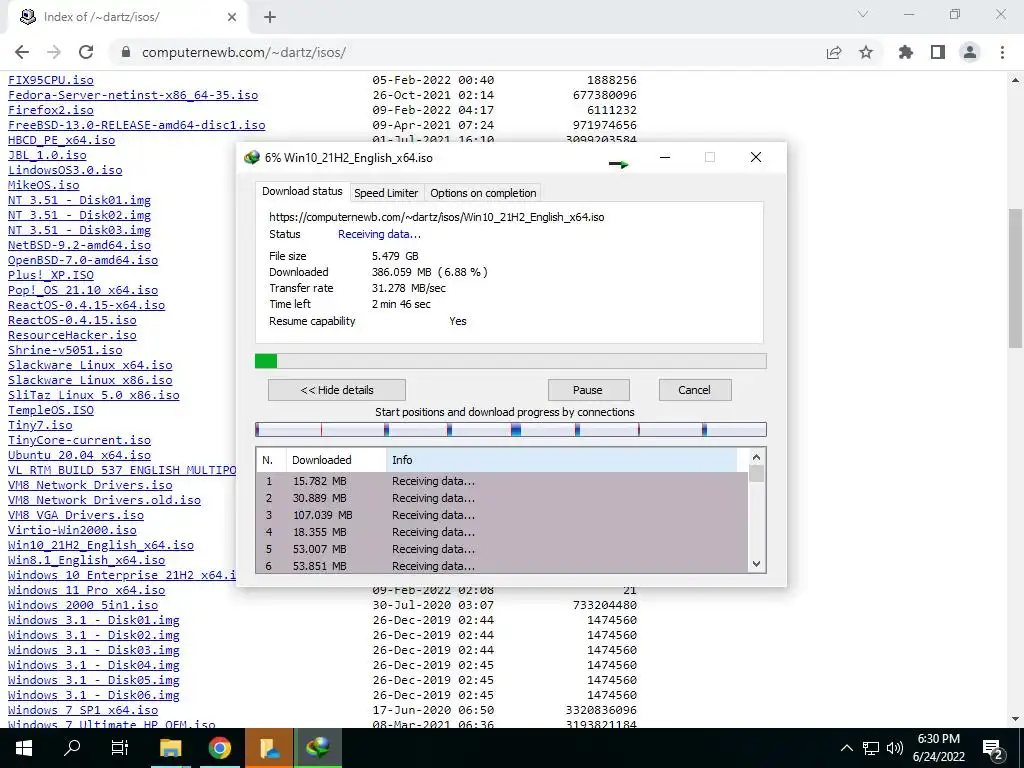Bookmark this page with the star icon
This screenshot has height=768, width=1024.
866,52
